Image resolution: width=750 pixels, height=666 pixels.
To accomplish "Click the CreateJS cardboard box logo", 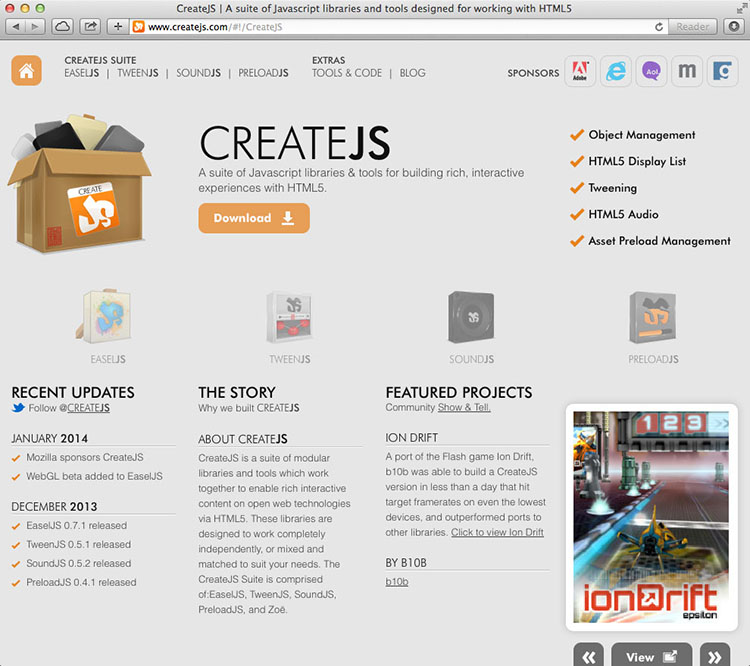I will [79, 184].
